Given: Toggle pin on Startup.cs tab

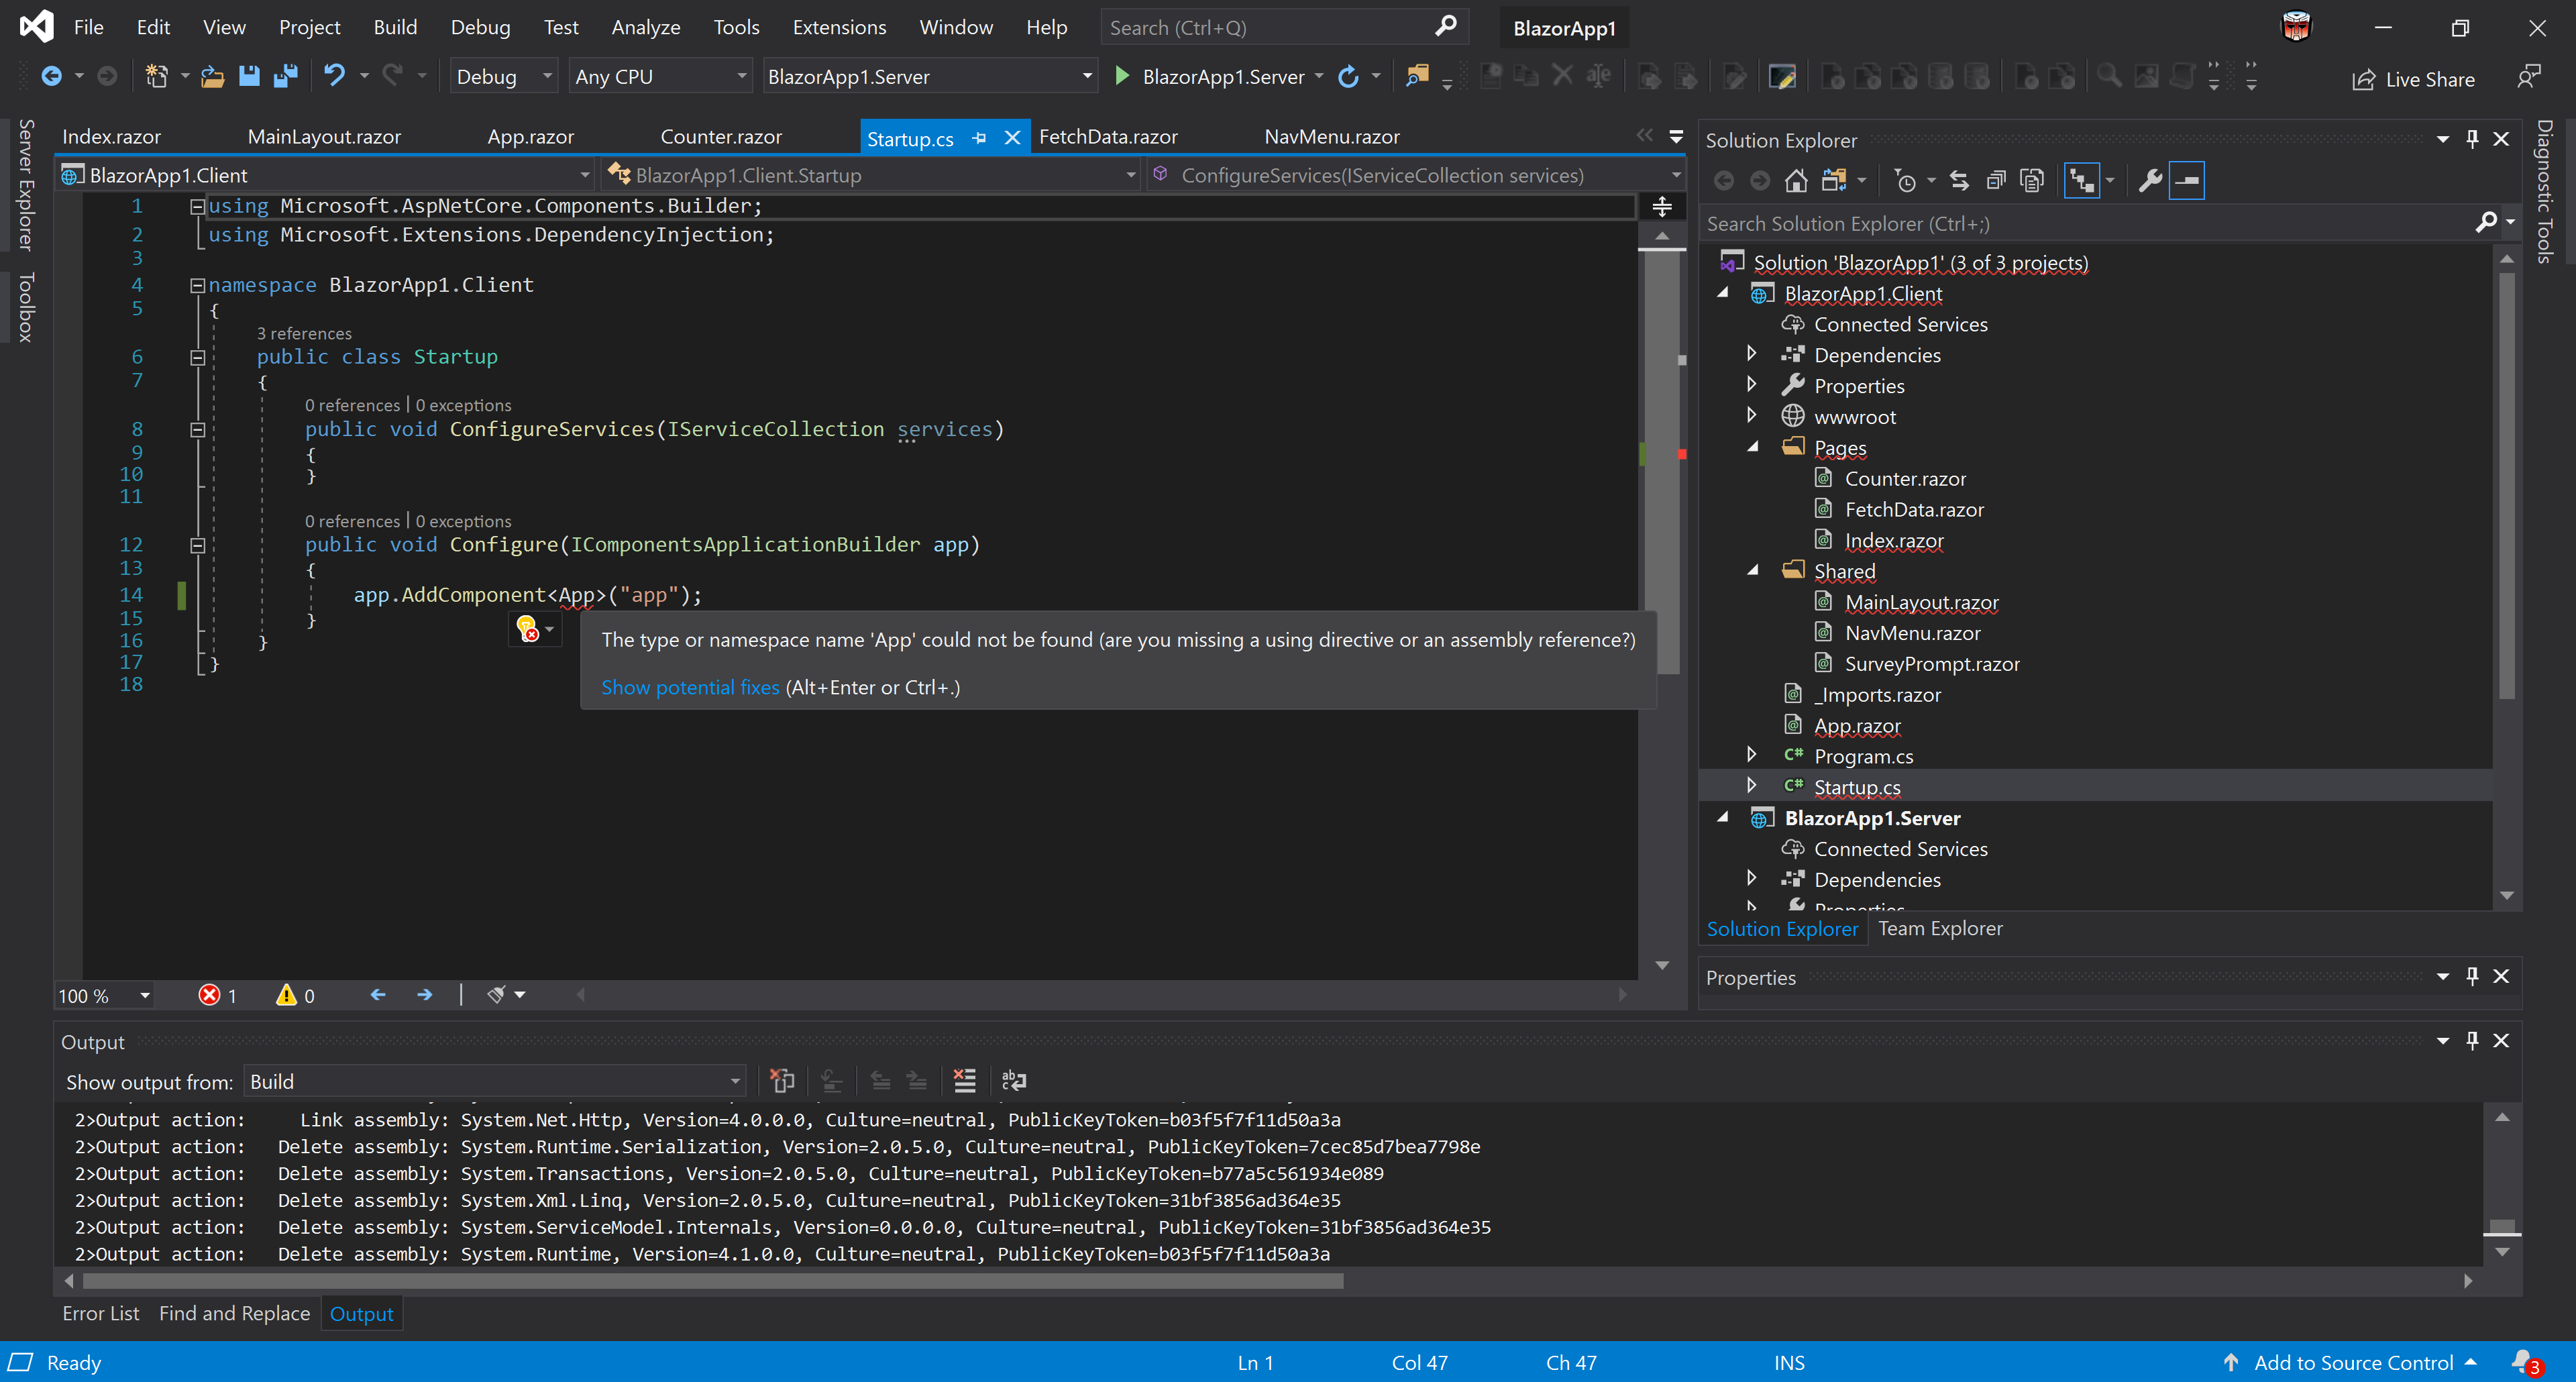Looking at the screenshot, I should click(979, 138).
